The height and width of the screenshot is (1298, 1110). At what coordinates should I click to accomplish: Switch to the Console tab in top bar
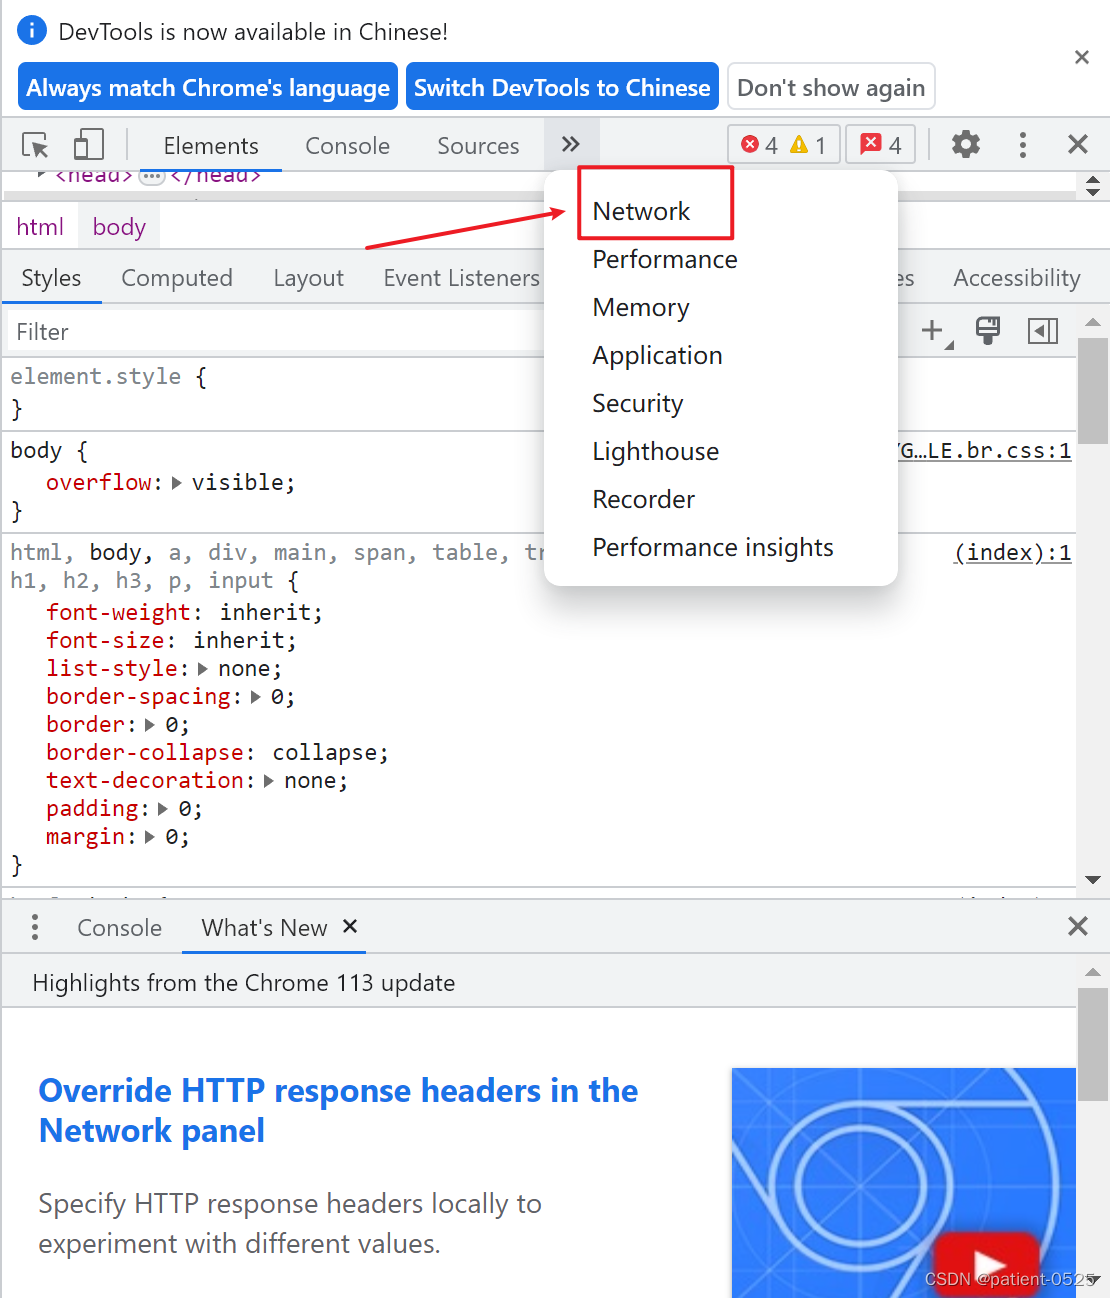coord(347,146)
